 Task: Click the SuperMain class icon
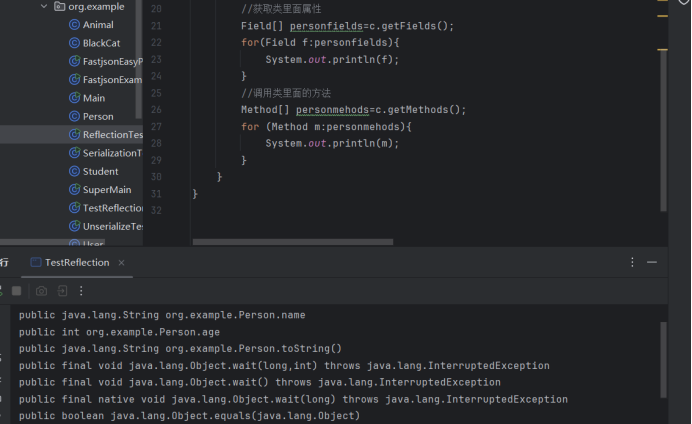pyautogui.click(x=74, y=189)
